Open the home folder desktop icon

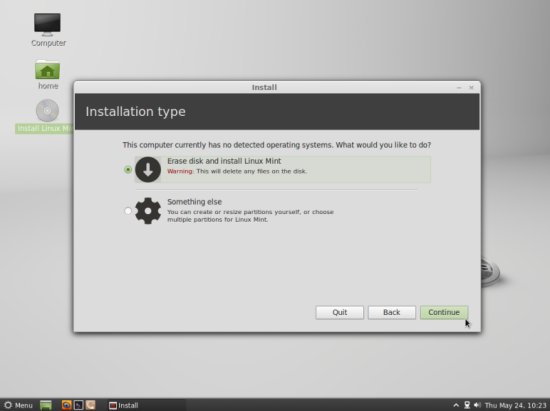[x=48, y=75]
